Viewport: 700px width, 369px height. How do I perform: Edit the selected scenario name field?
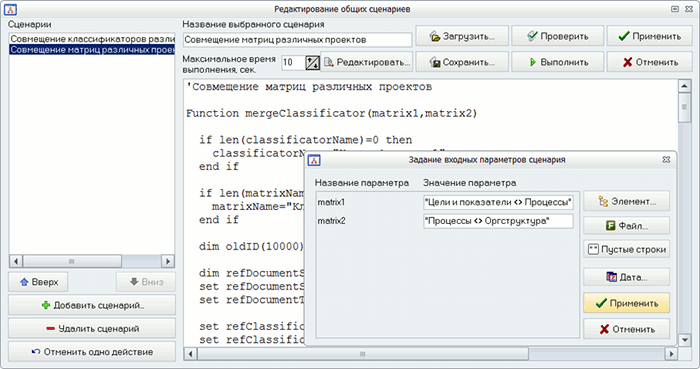point(297,40)
